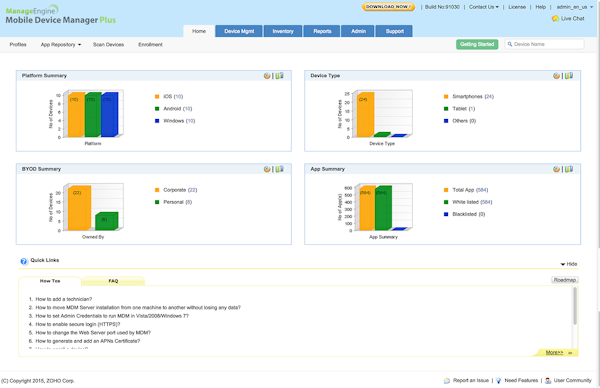Focus the Device Name search field
This screenshot has height=388, width=600.
[x=545, y=44]
